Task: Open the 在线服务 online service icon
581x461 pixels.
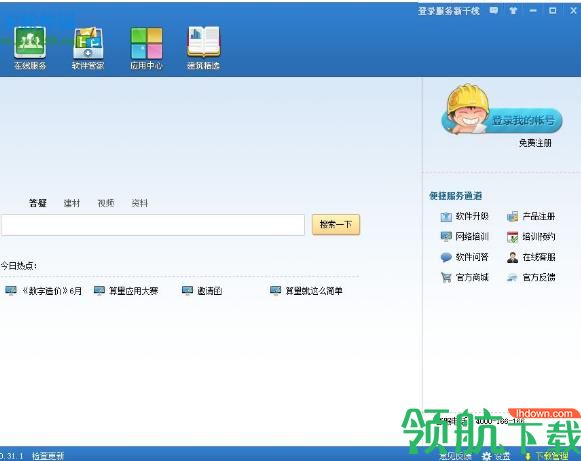Action: pyautogui.click(x=30, y=42)
